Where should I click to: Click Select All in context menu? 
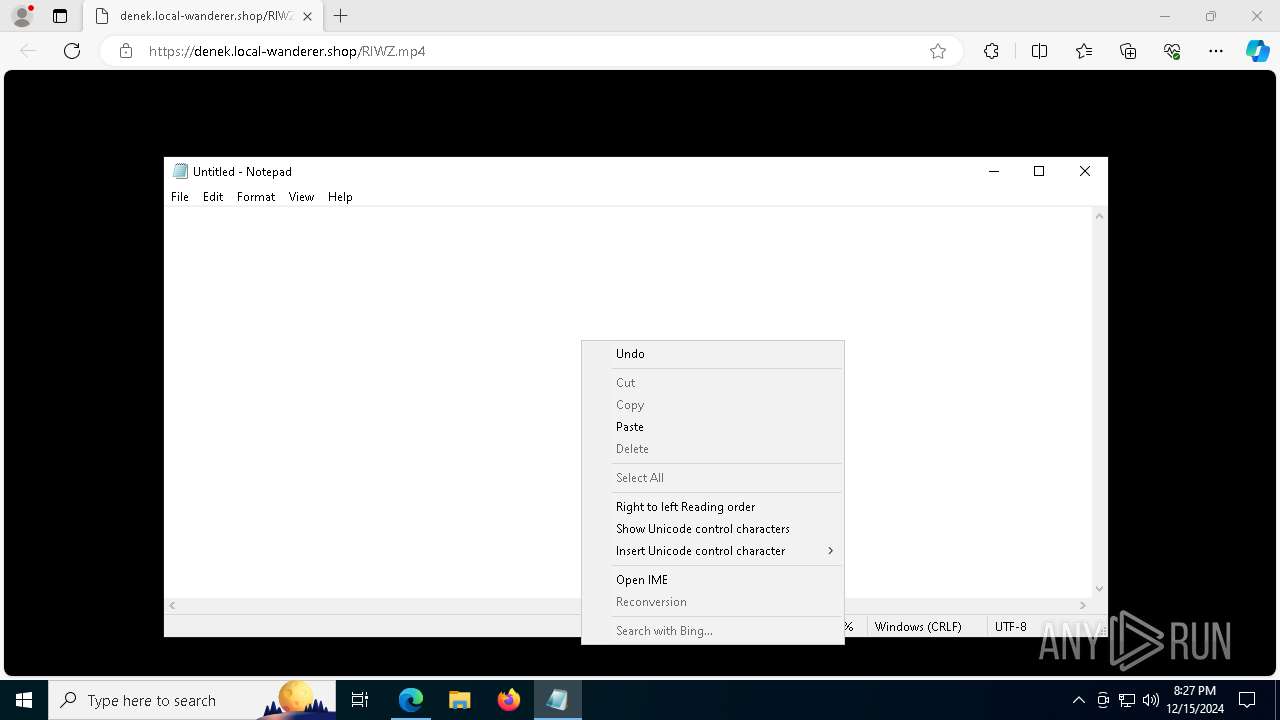point(713,478)
